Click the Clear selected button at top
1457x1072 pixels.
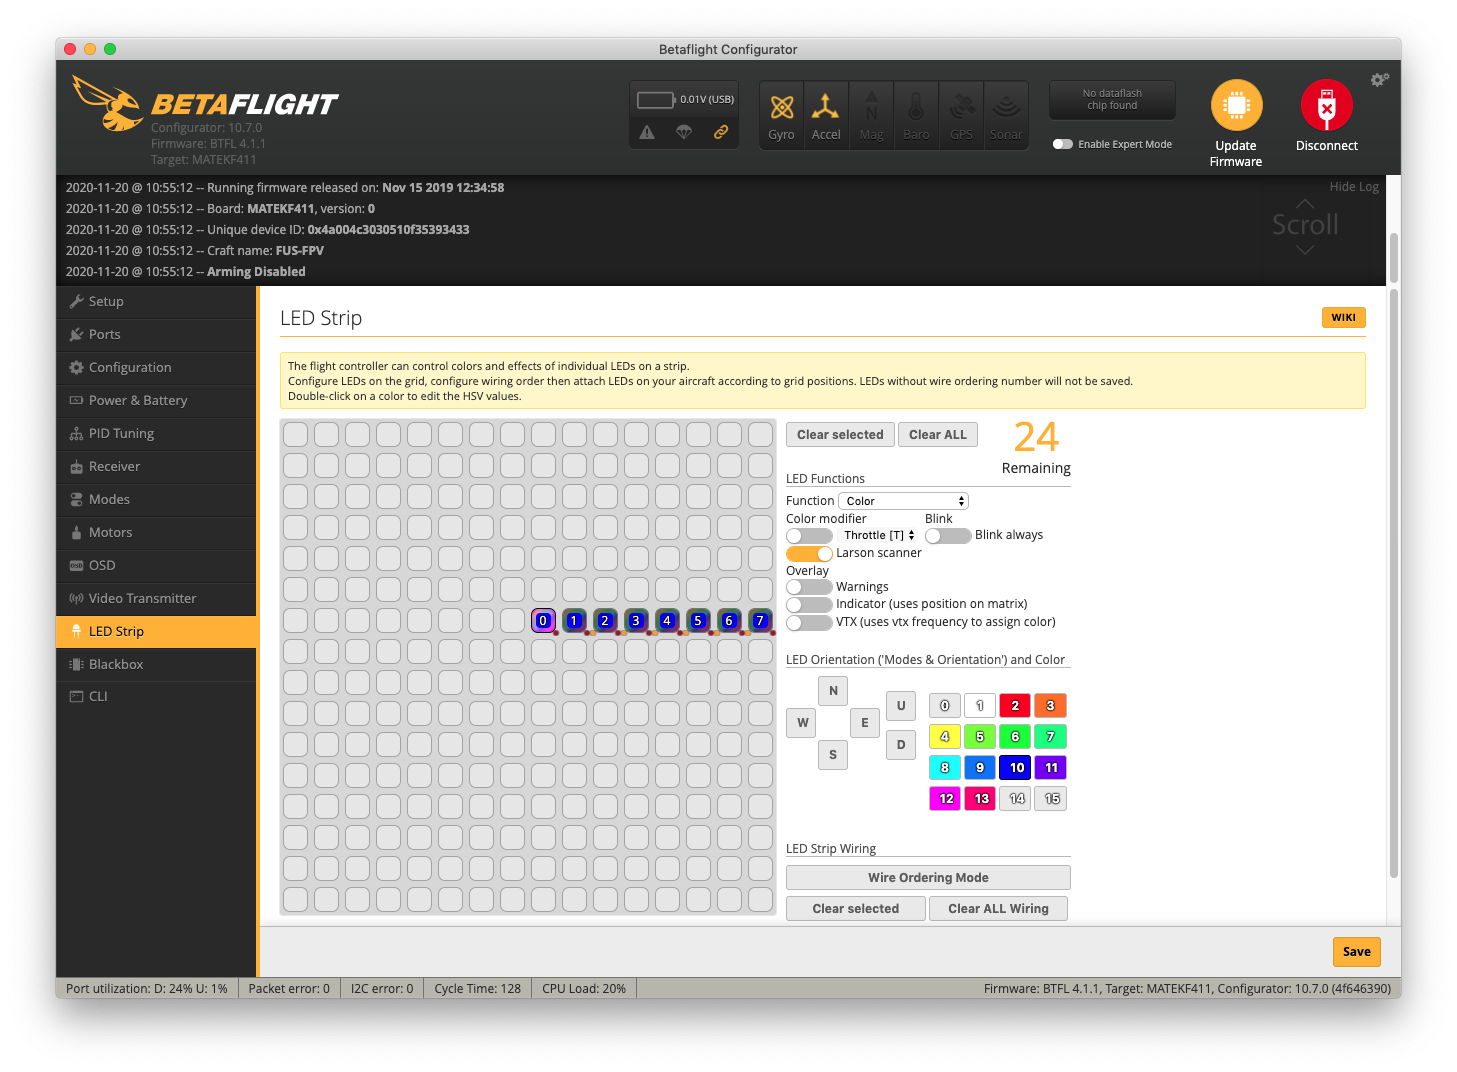(x=840, y=435)
